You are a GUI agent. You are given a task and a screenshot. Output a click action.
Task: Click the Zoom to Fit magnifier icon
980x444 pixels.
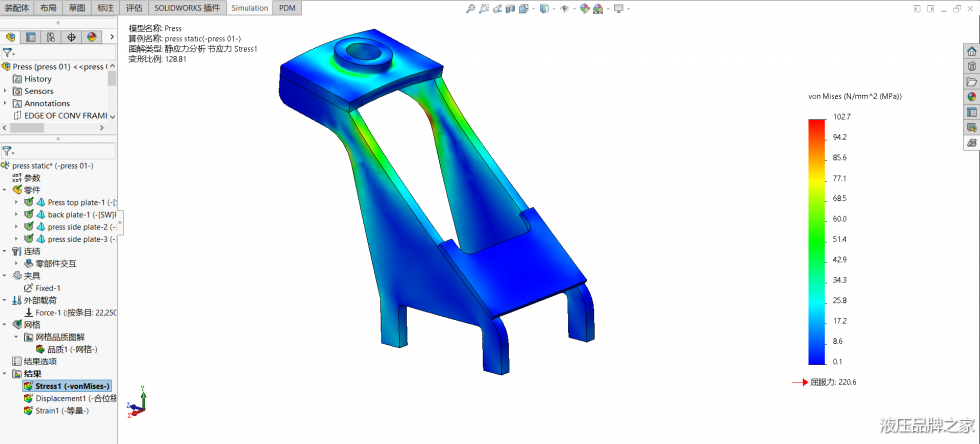click(471, 9)
